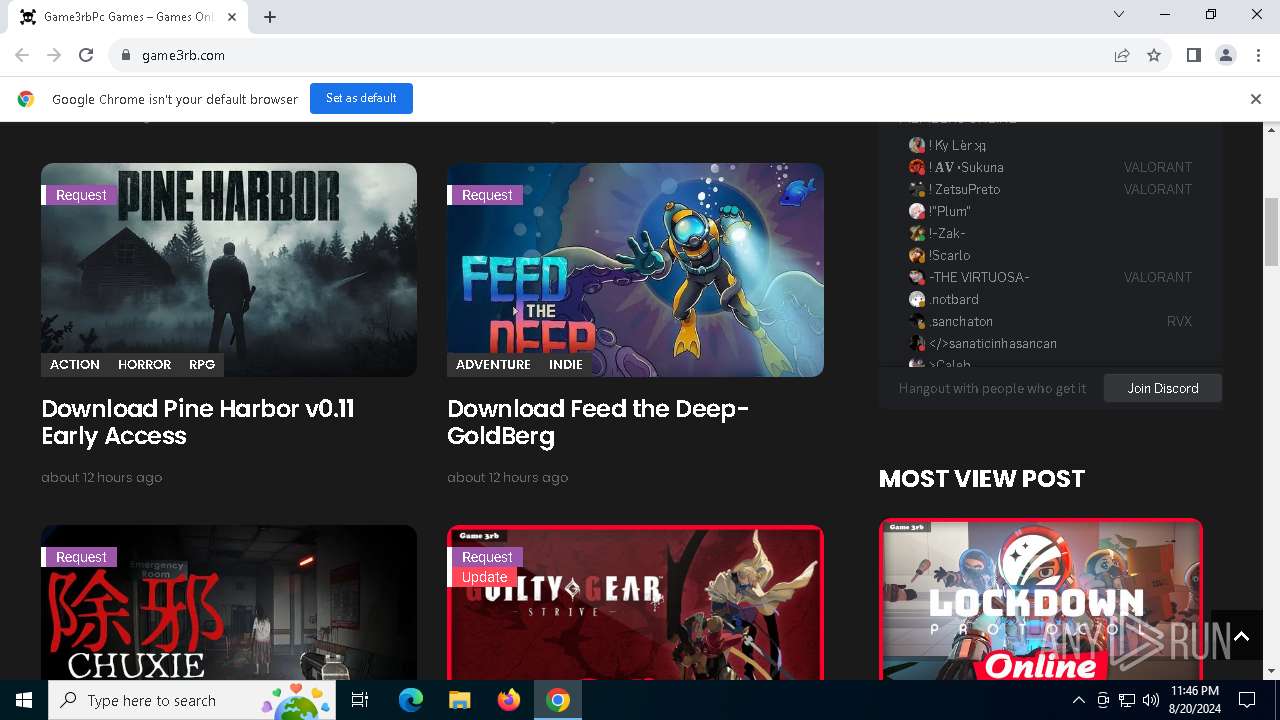
Task: Click Join Discord button
Action: (x=1163, y=388)
